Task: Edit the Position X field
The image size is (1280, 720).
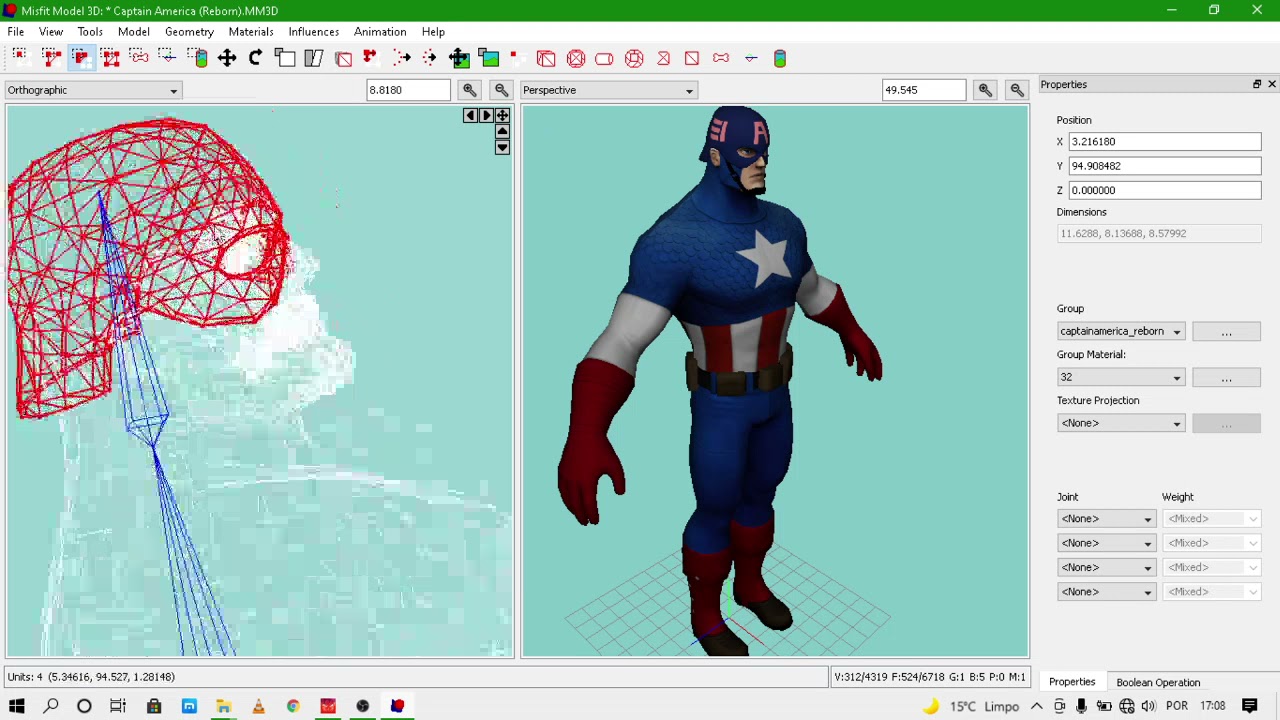Action: (x=1165, y=142)
